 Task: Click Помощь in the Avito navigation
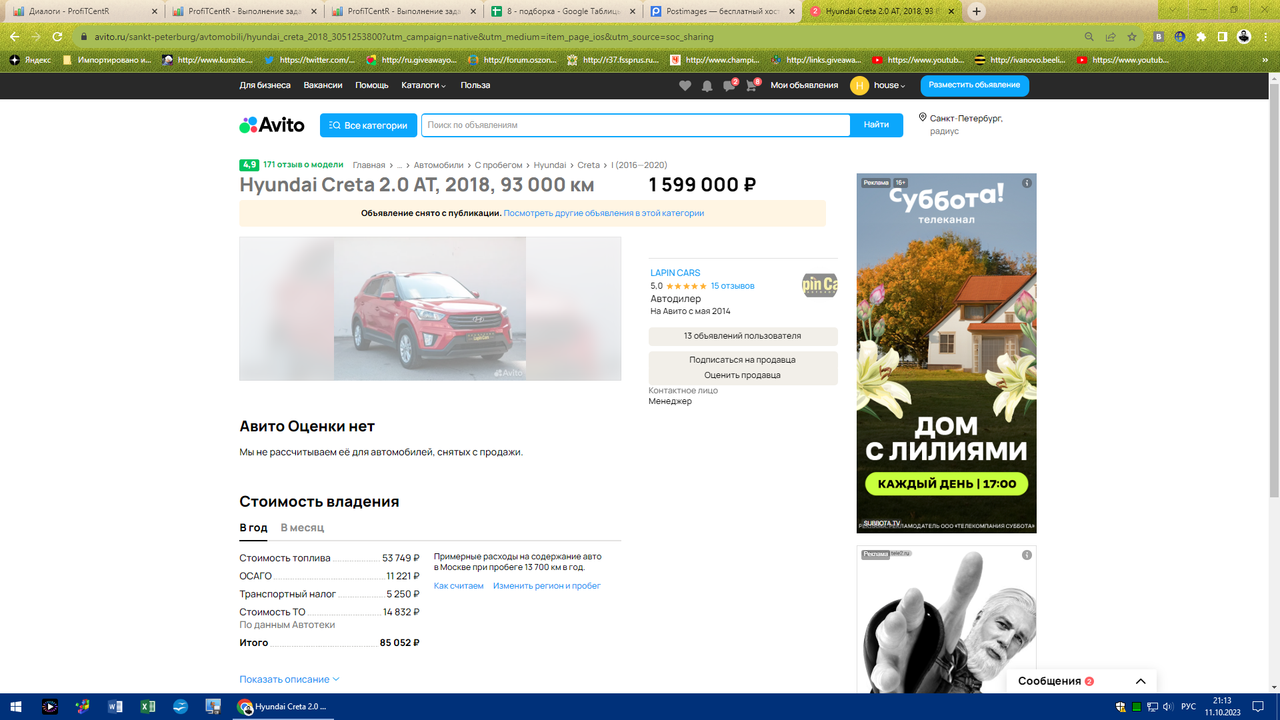point(371,85)
